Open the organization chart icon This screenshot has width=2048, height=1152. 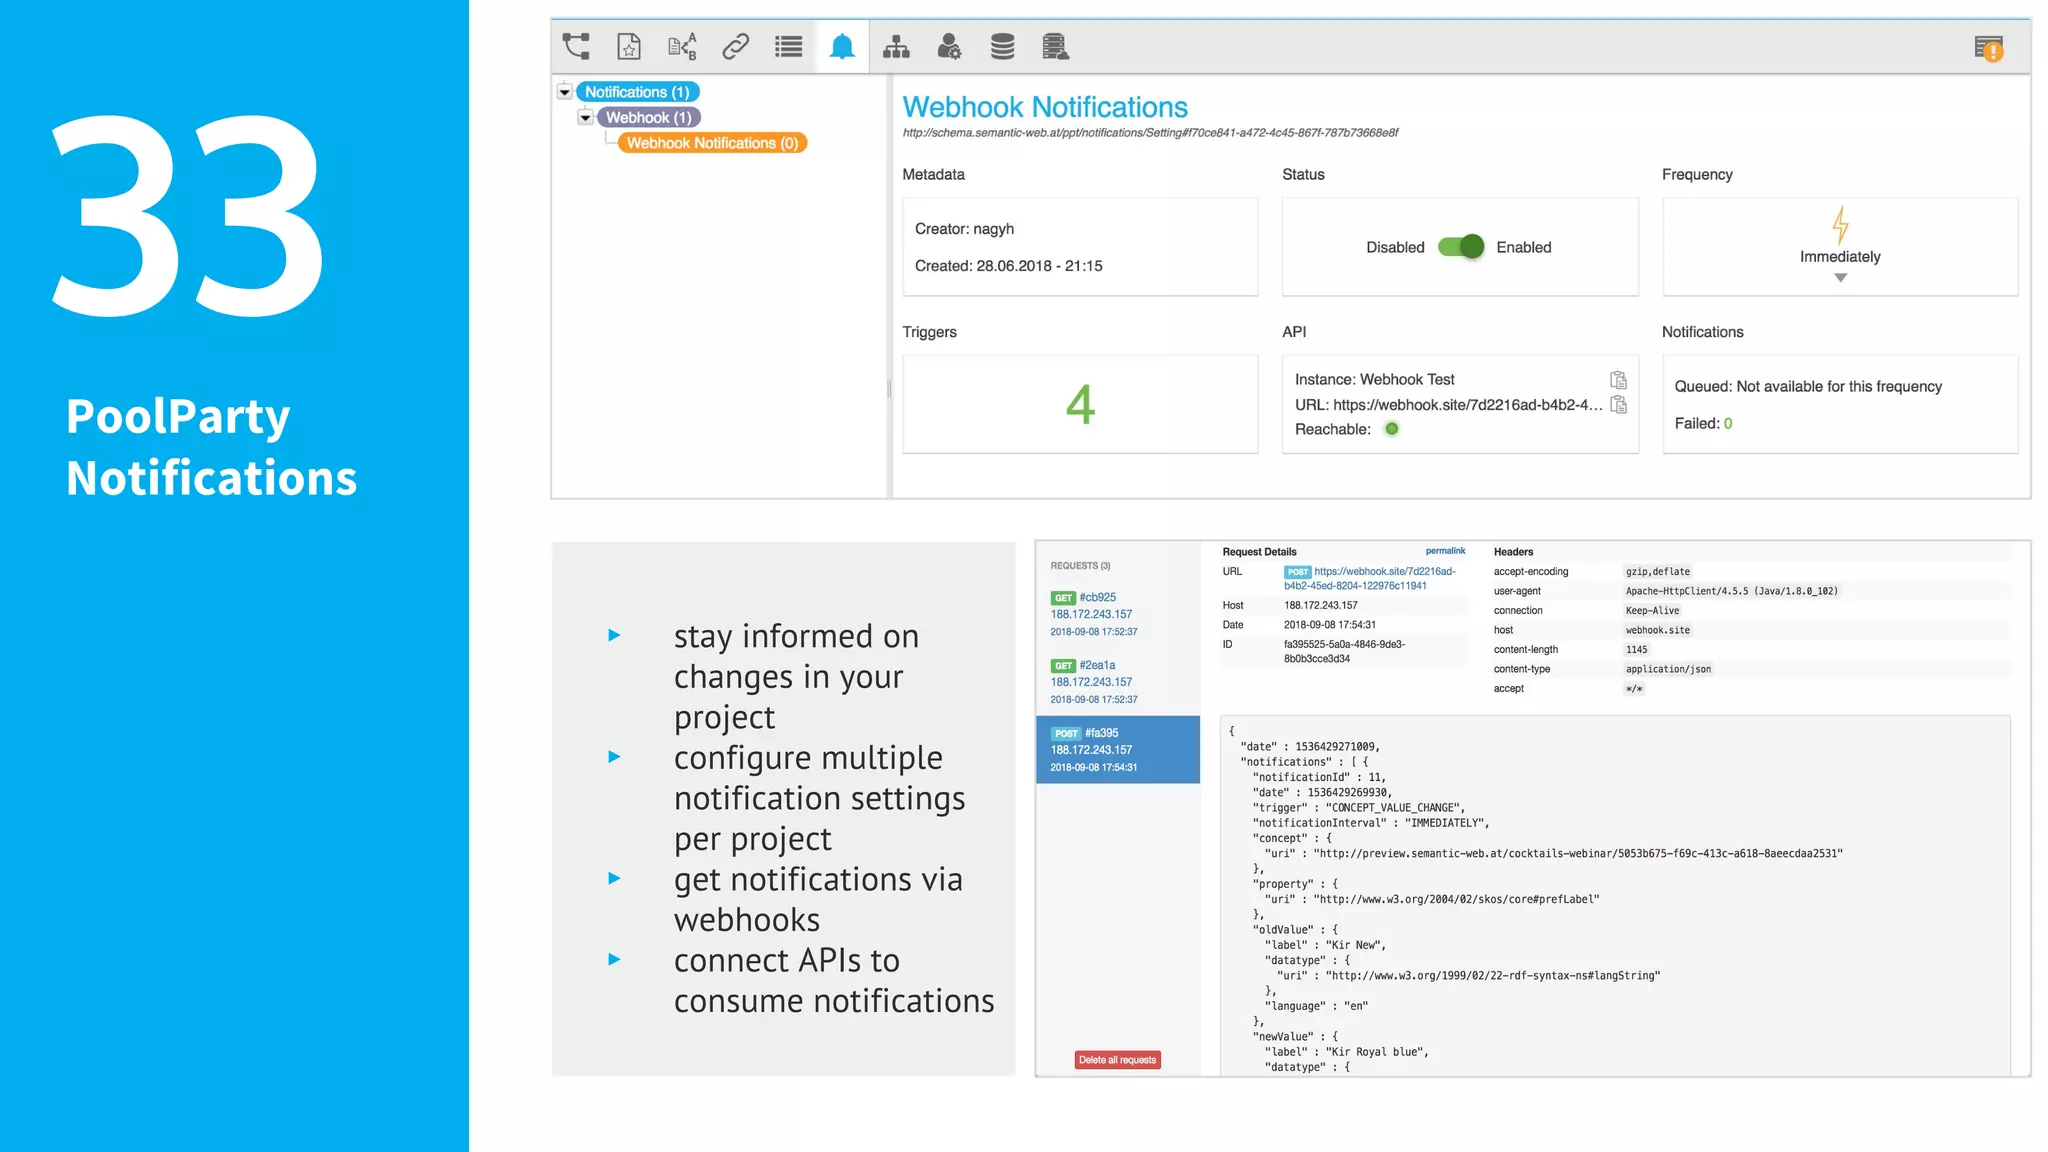coord(896,46)
